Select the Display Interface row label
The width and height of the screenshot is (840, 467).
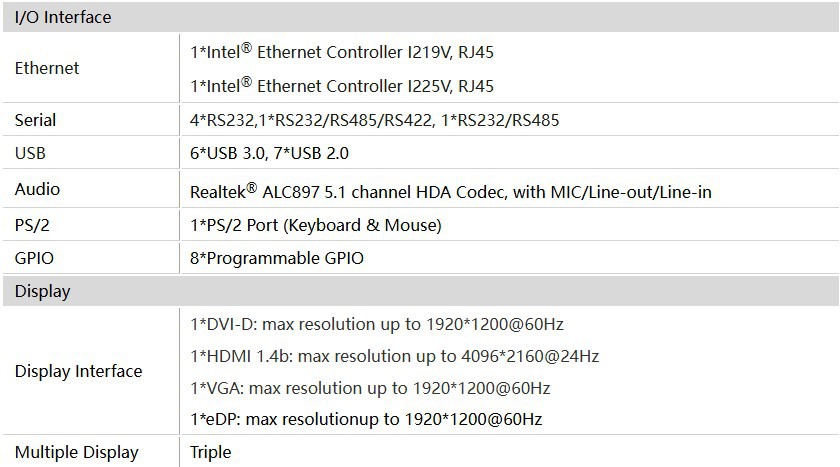click(x=78, y=371)
